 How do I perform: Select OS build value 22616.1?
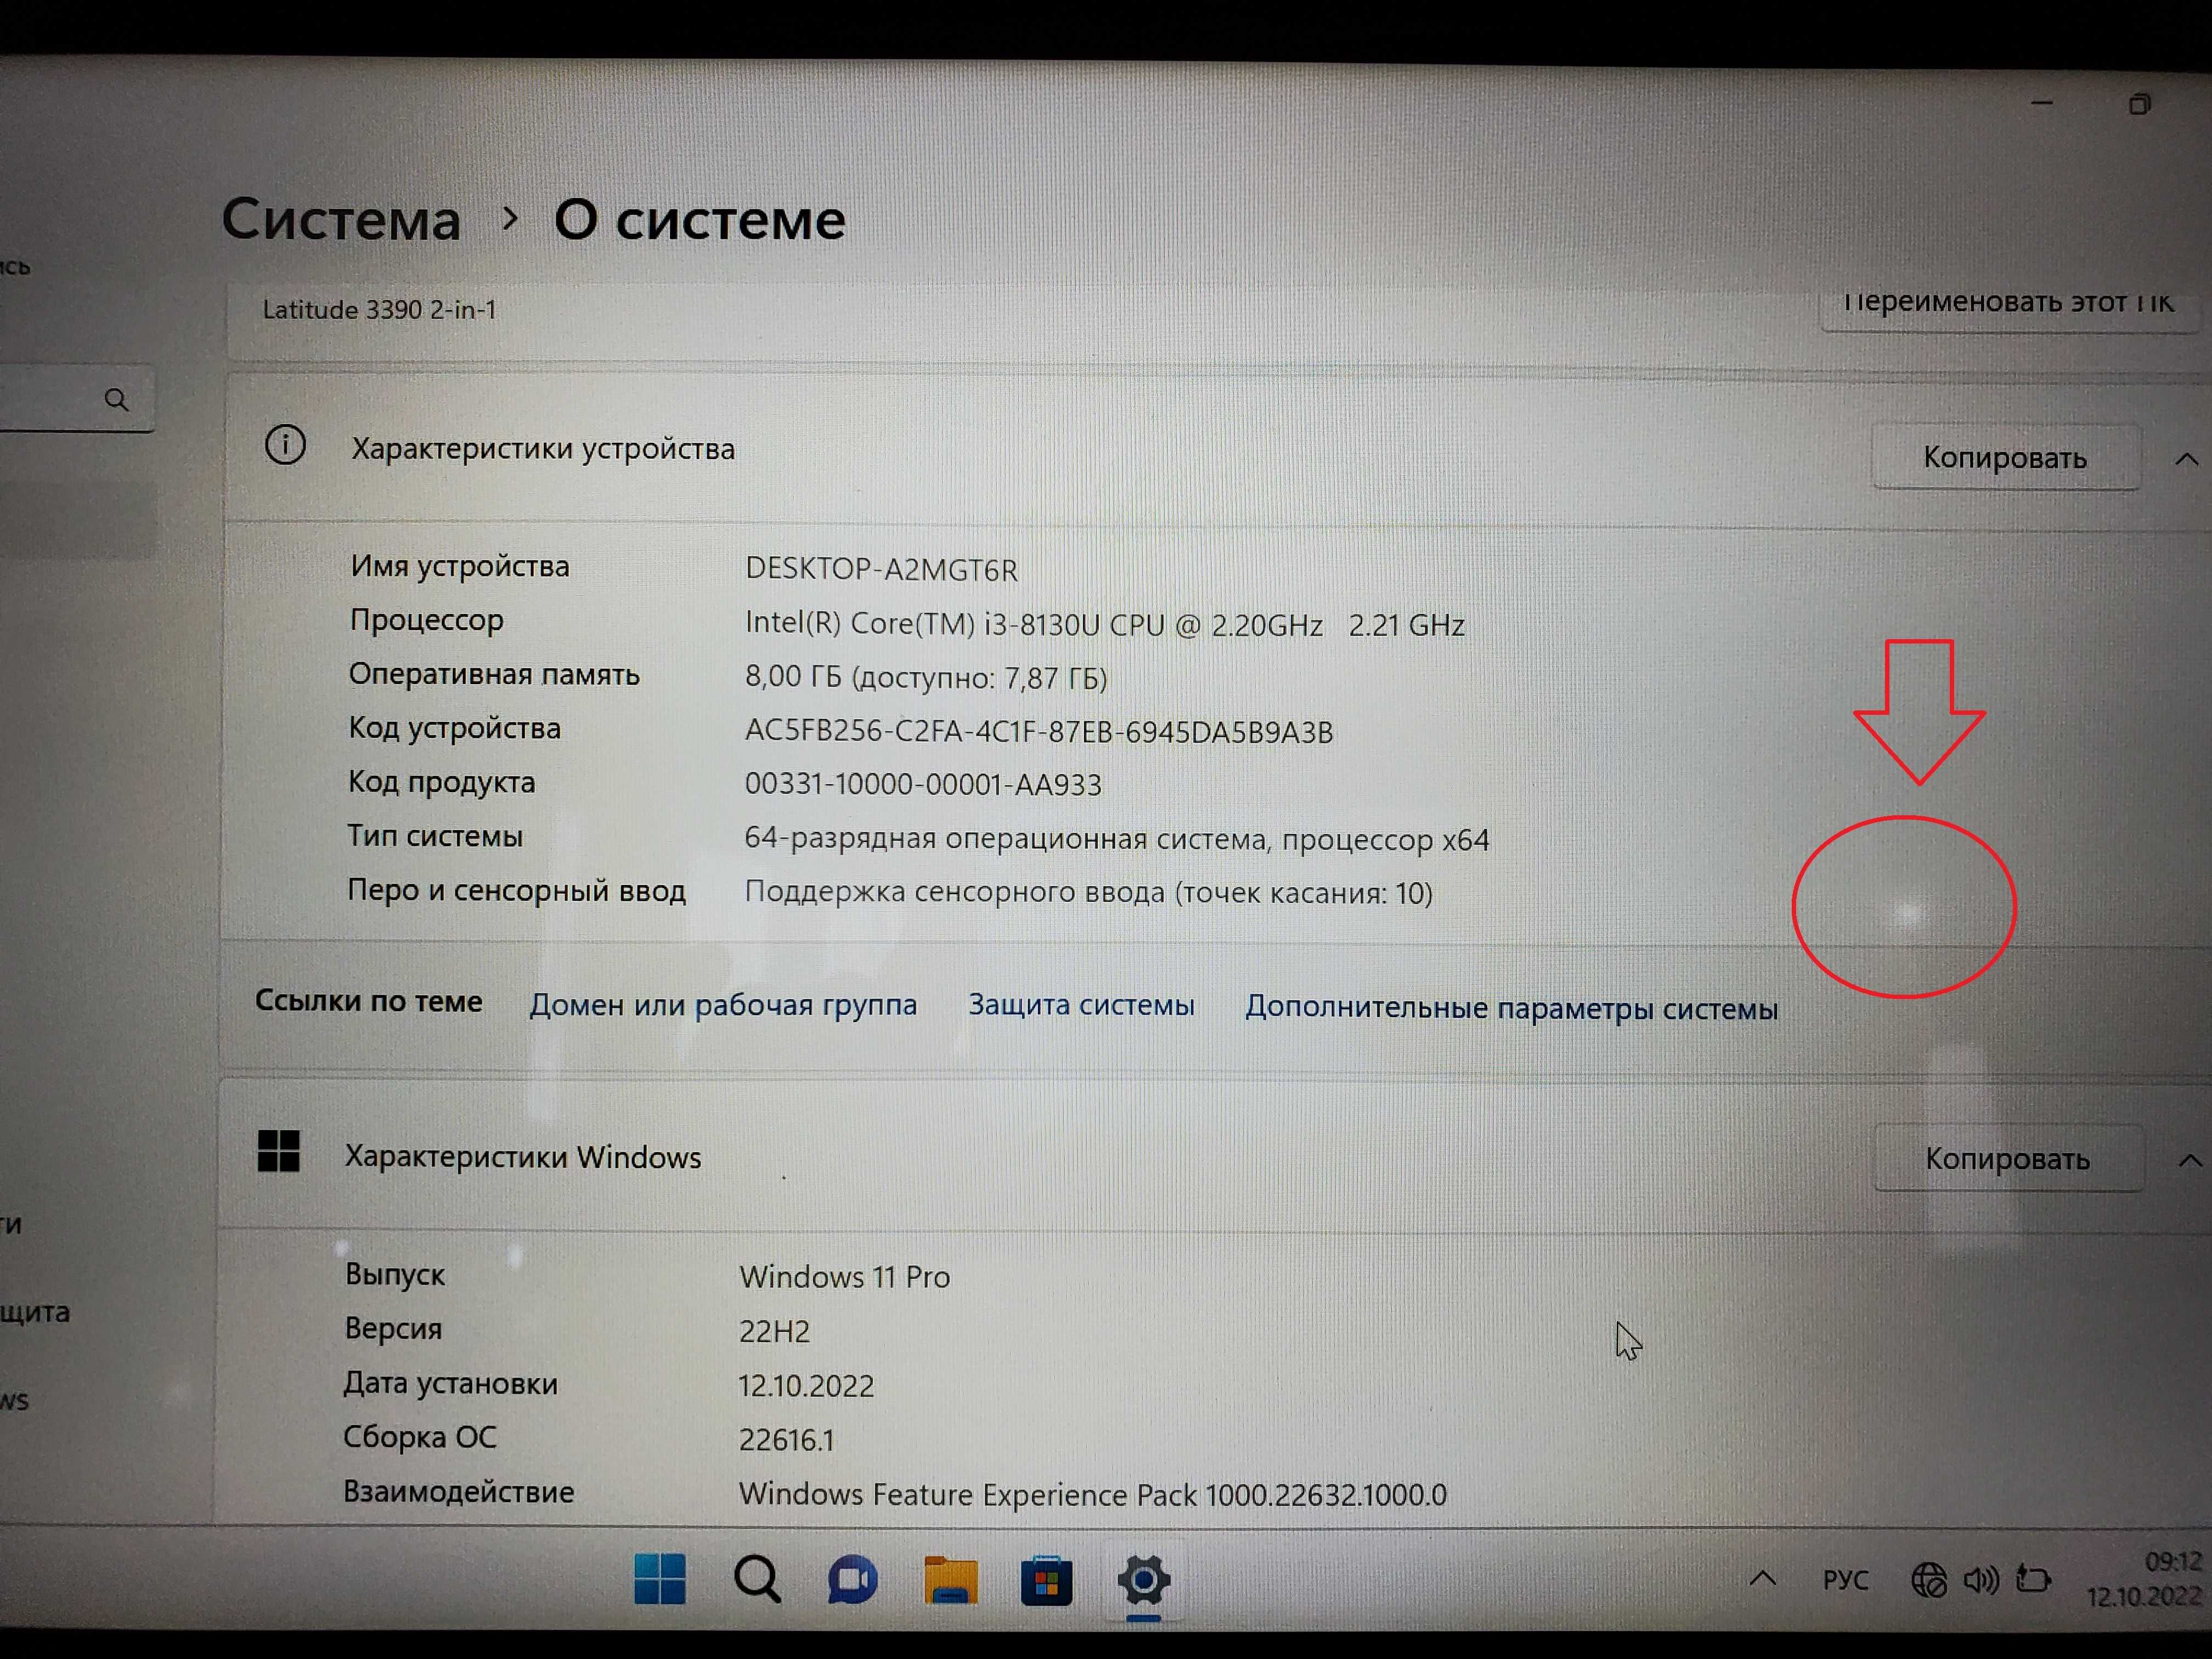point(786,1439)
